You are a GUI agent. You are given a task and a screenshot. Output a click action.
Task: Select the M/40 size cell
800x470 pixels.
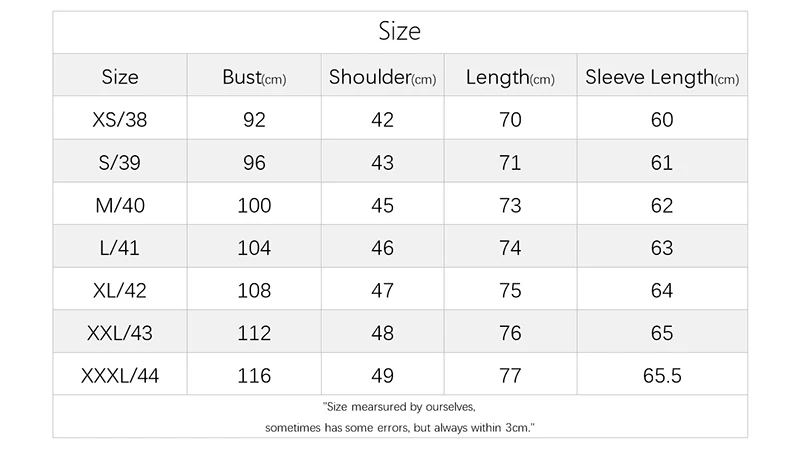[120, 205]
